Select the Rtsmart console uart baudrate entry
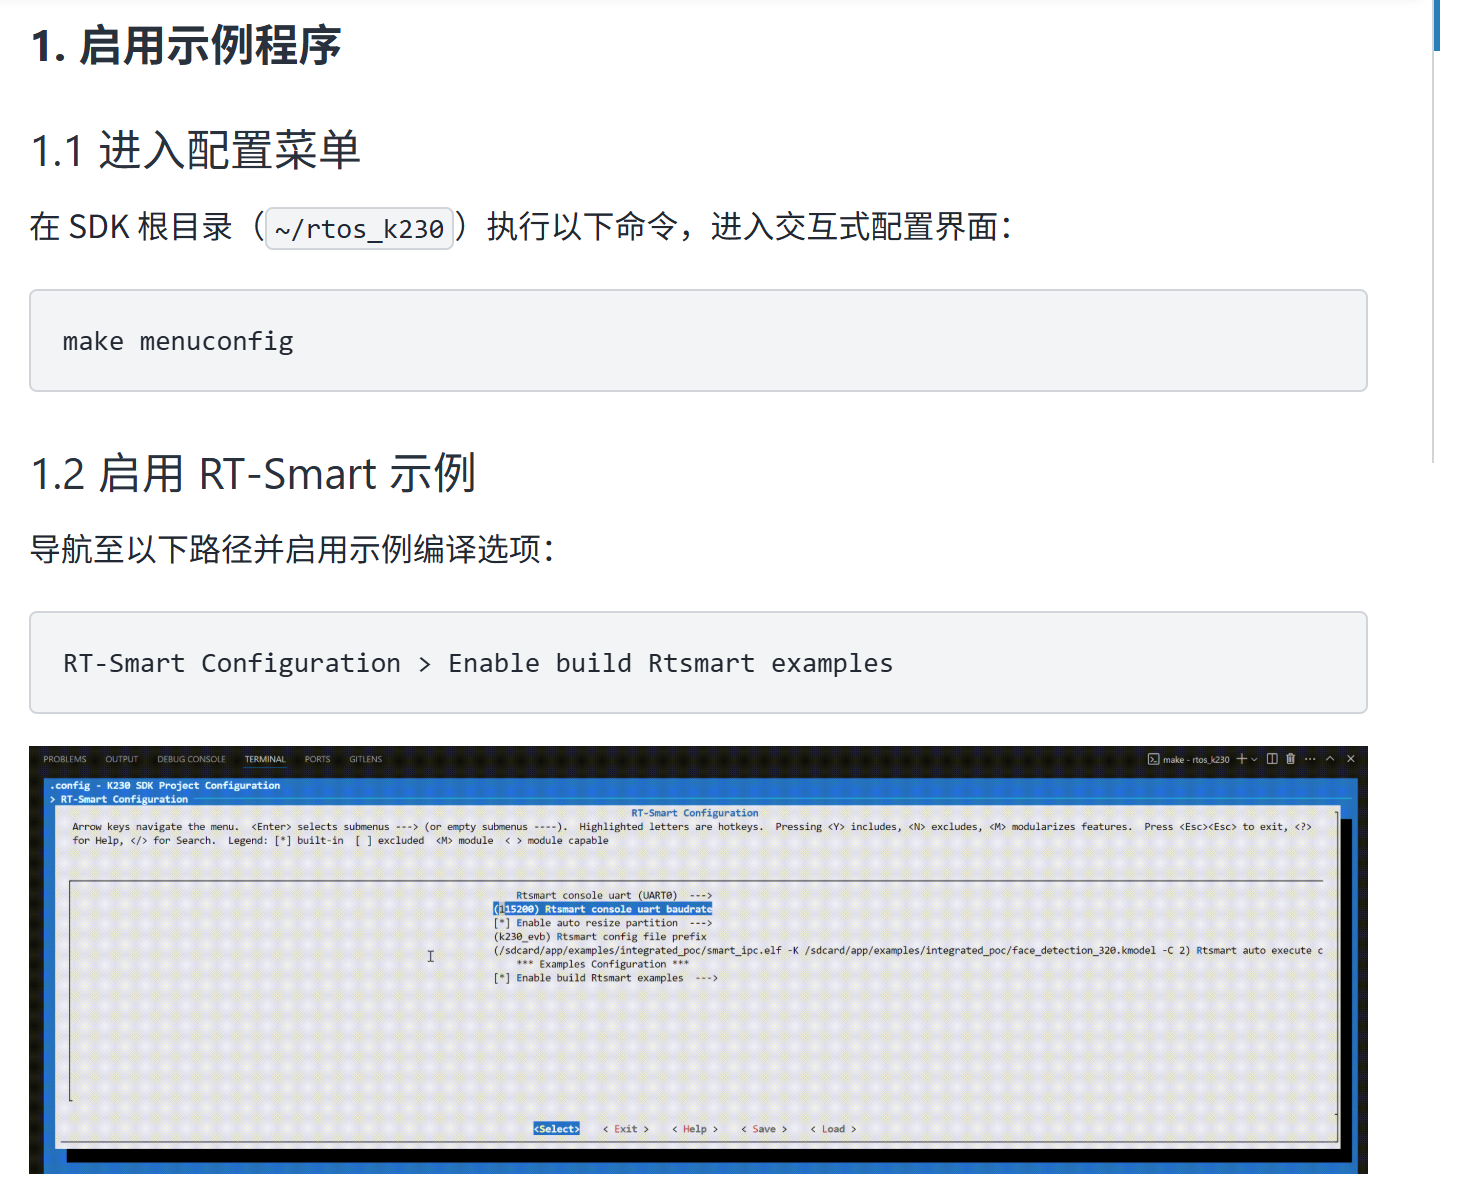1466x1183 pixels. coord(603,909)
